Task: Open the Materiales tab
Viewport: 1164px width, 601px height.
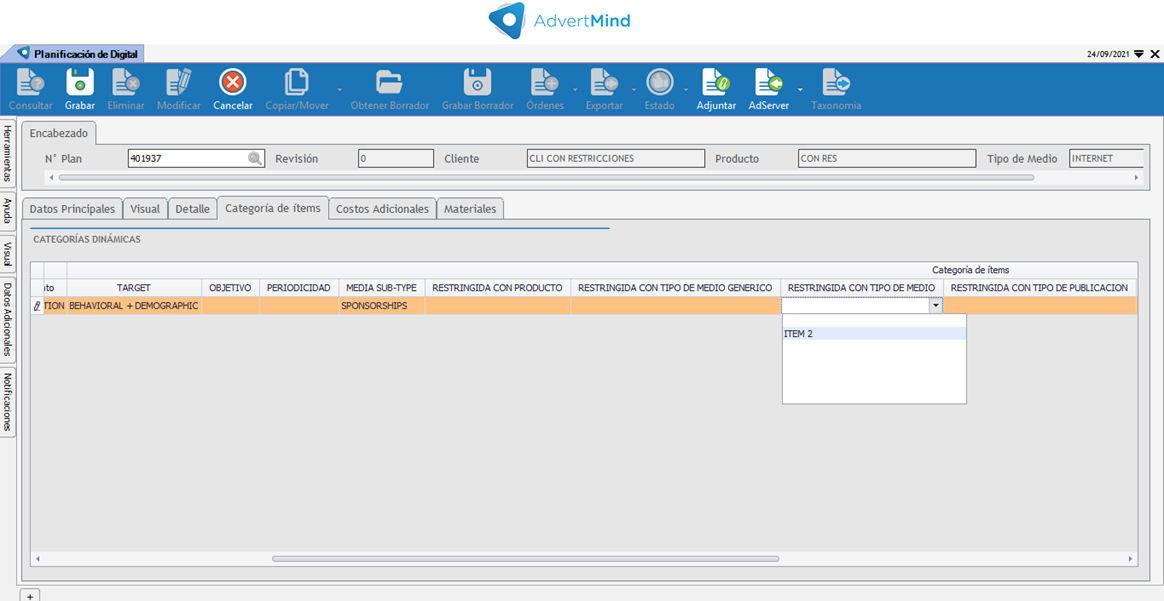Action: [x=470, y=209]
